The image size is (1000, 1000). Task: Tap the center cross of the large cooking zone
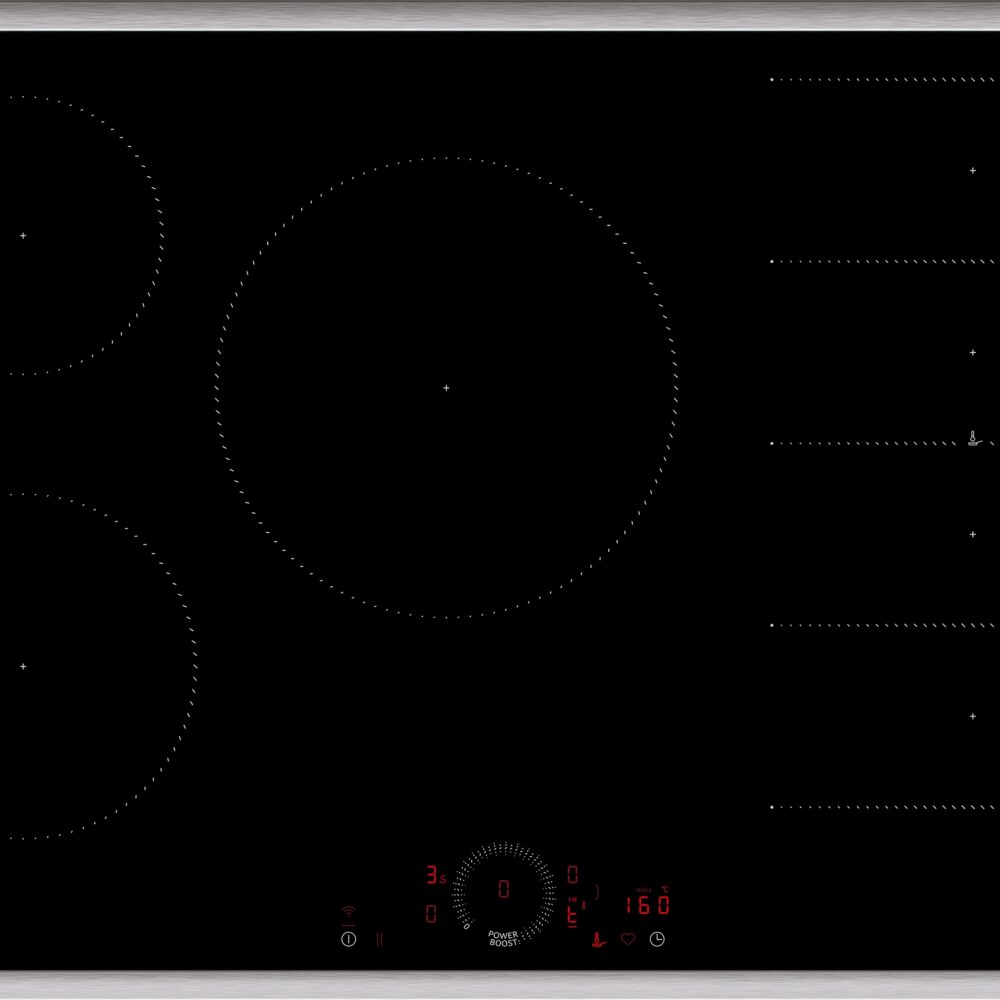446,388
